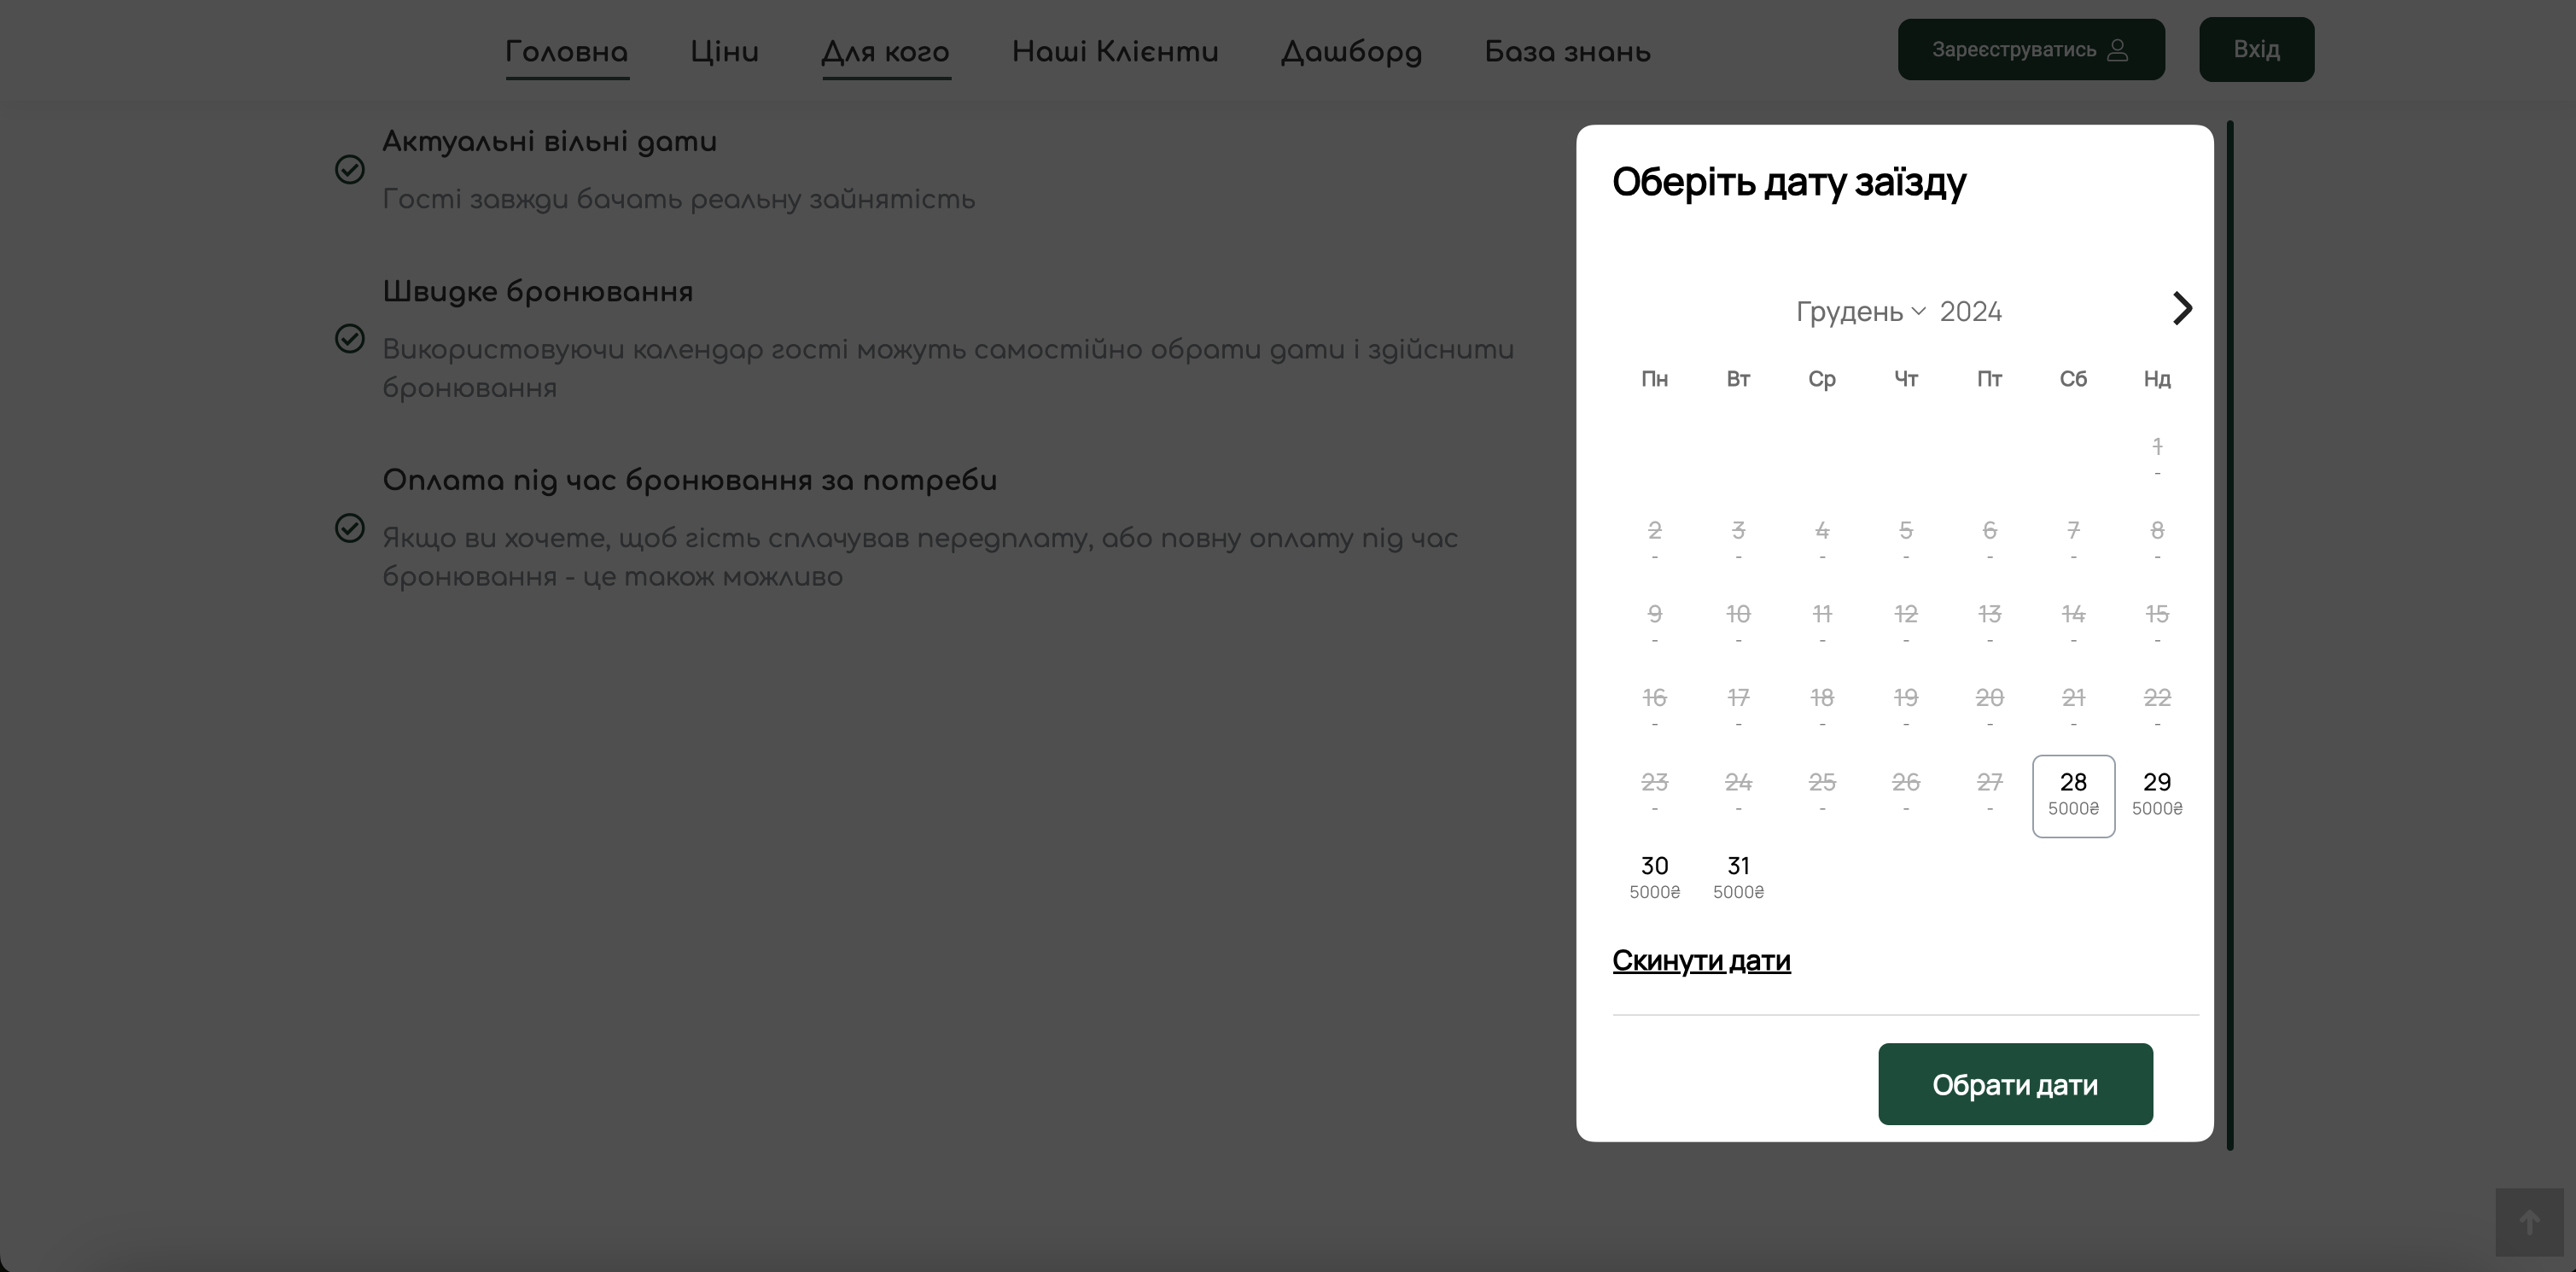Click the Гості завжди бачать реальну зайнятість text

point(678,199)
